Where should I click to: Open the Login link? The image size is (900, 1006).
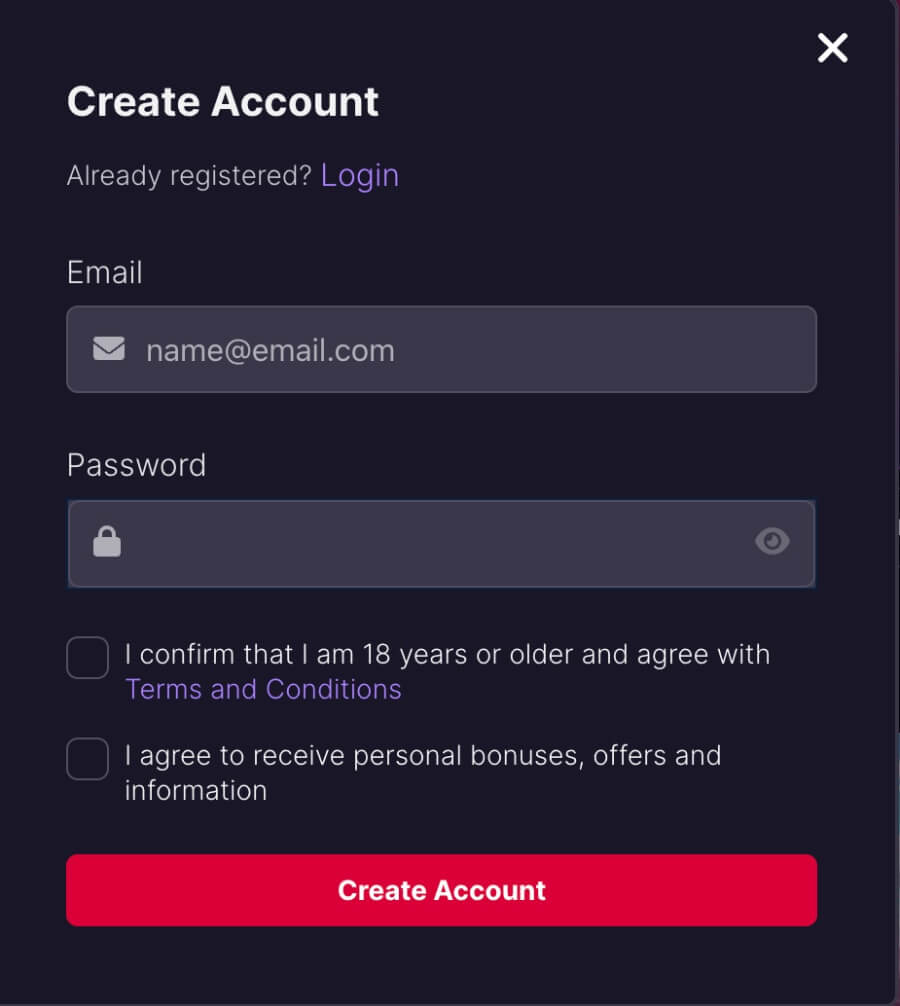360,176
